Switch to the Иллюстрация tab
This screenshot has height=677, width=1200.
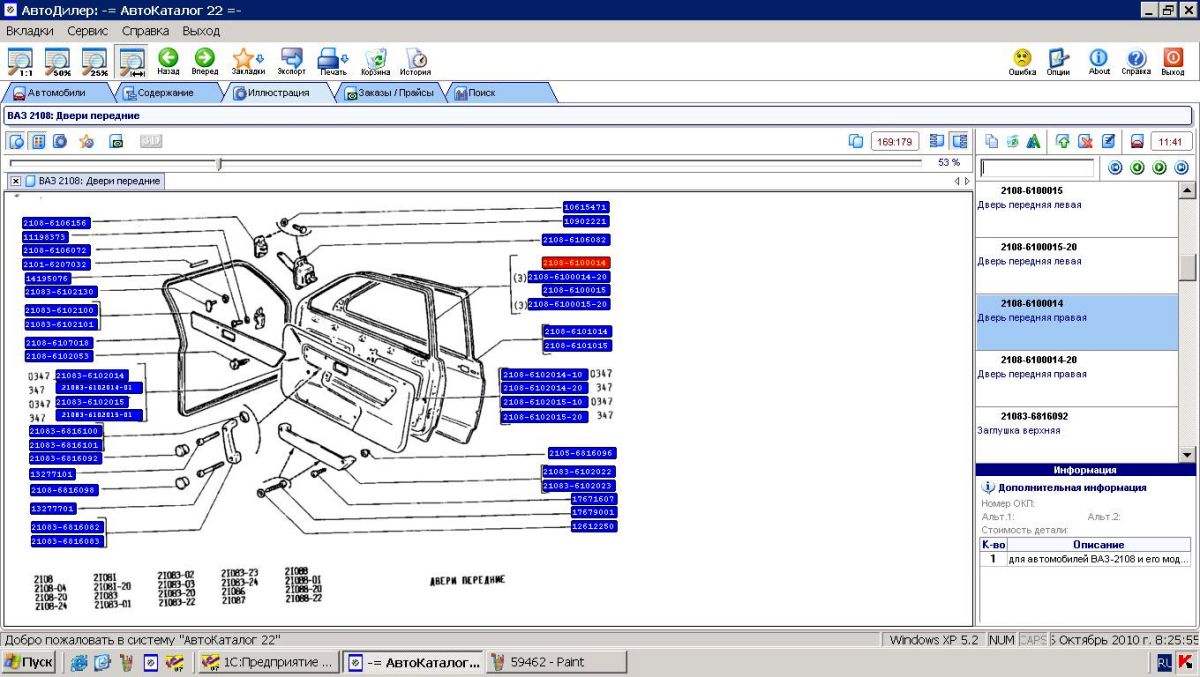coord(277,92)
